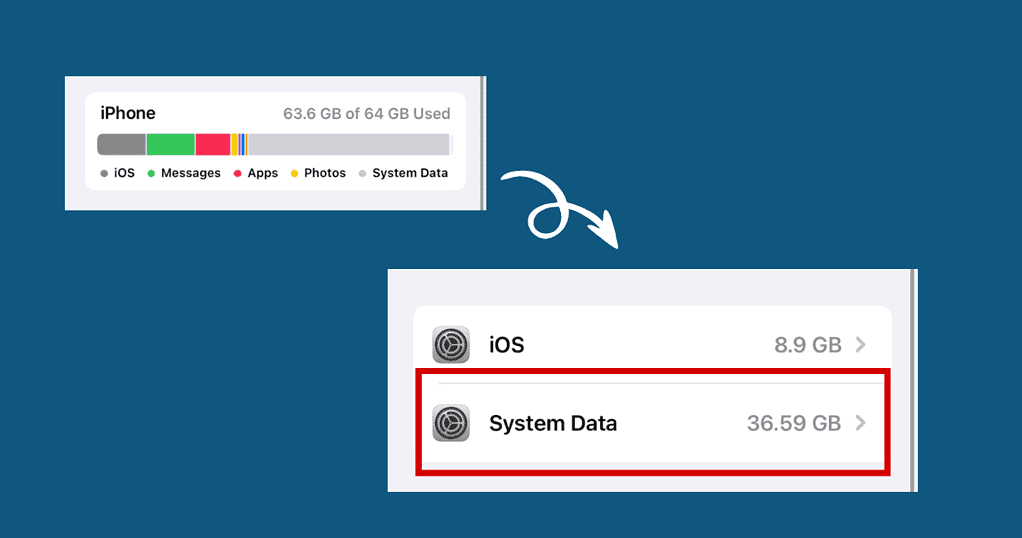This screenshot has width=1022, height=538.
Task: Open the System Data row label
Action: [x=553, y=423]
